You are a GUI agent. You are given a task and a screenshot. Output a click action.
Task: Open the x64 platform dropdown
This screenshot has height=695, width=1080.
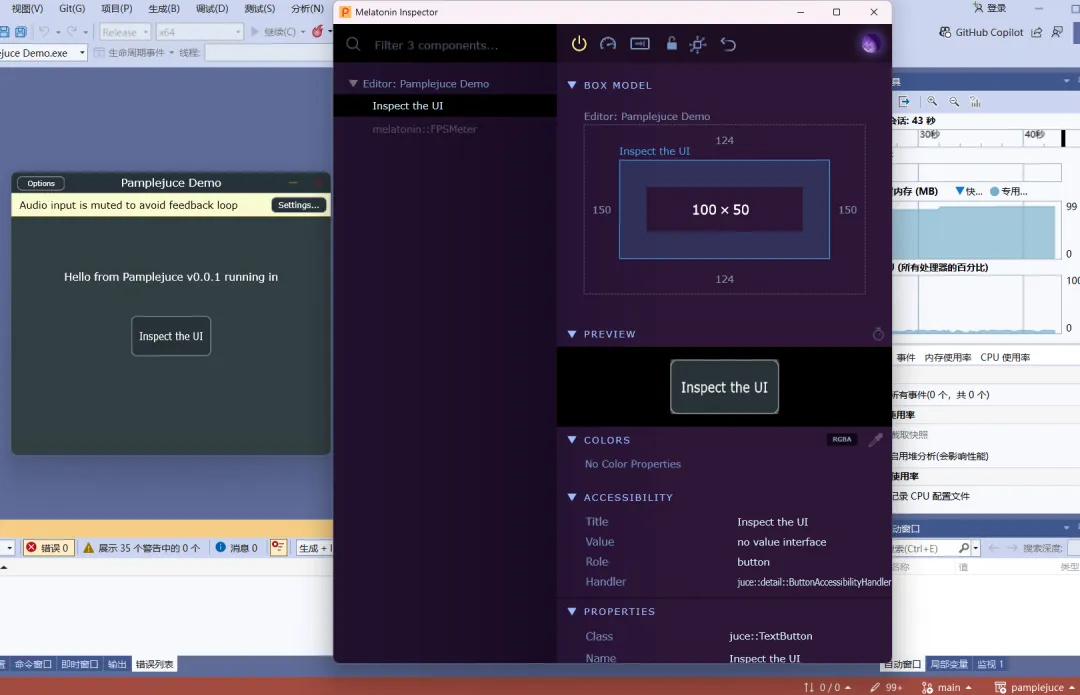[x=199, y=32]
